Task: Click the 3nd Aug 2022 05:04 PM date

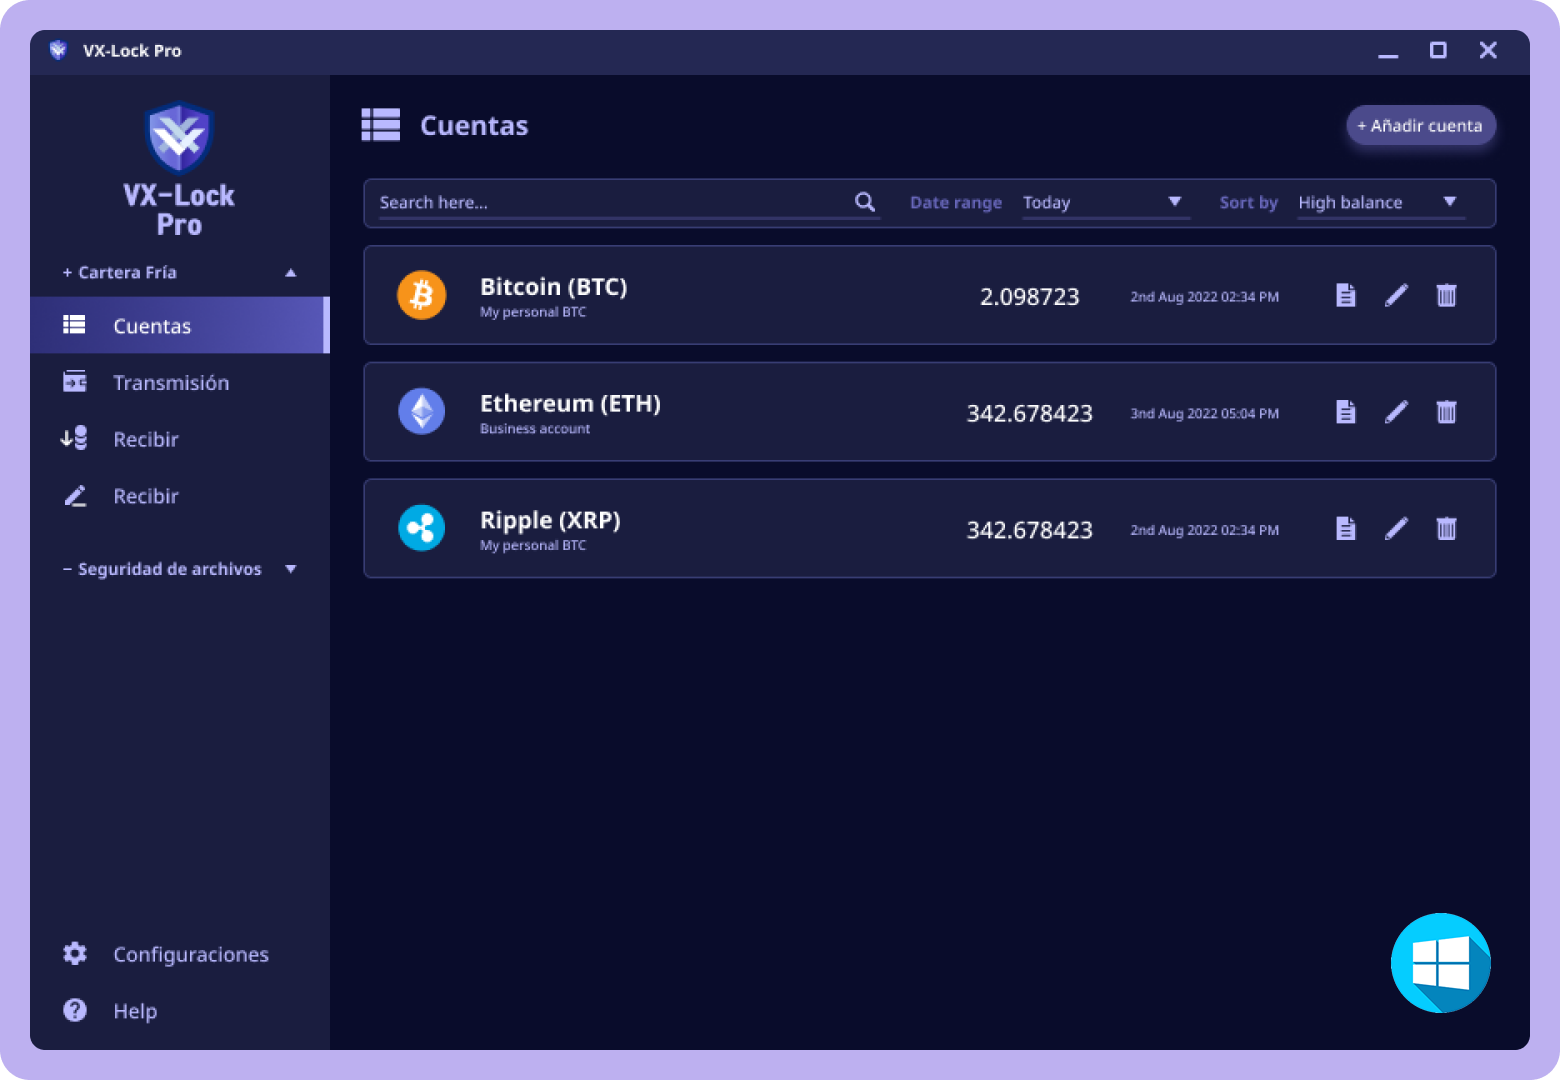Action: (x=1204, y=413)
